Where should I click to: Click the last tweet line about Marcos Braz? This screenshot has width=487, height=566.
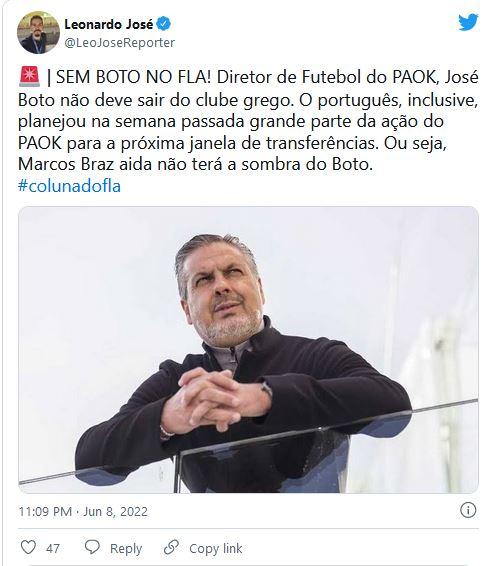(195, 164)
